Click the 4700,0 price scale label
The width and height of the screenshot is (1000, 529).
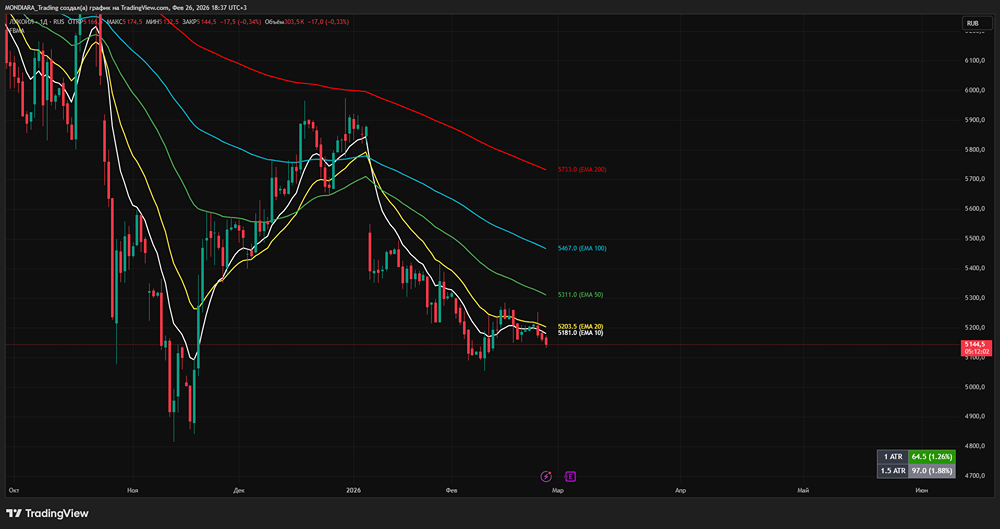pos(974,475)
